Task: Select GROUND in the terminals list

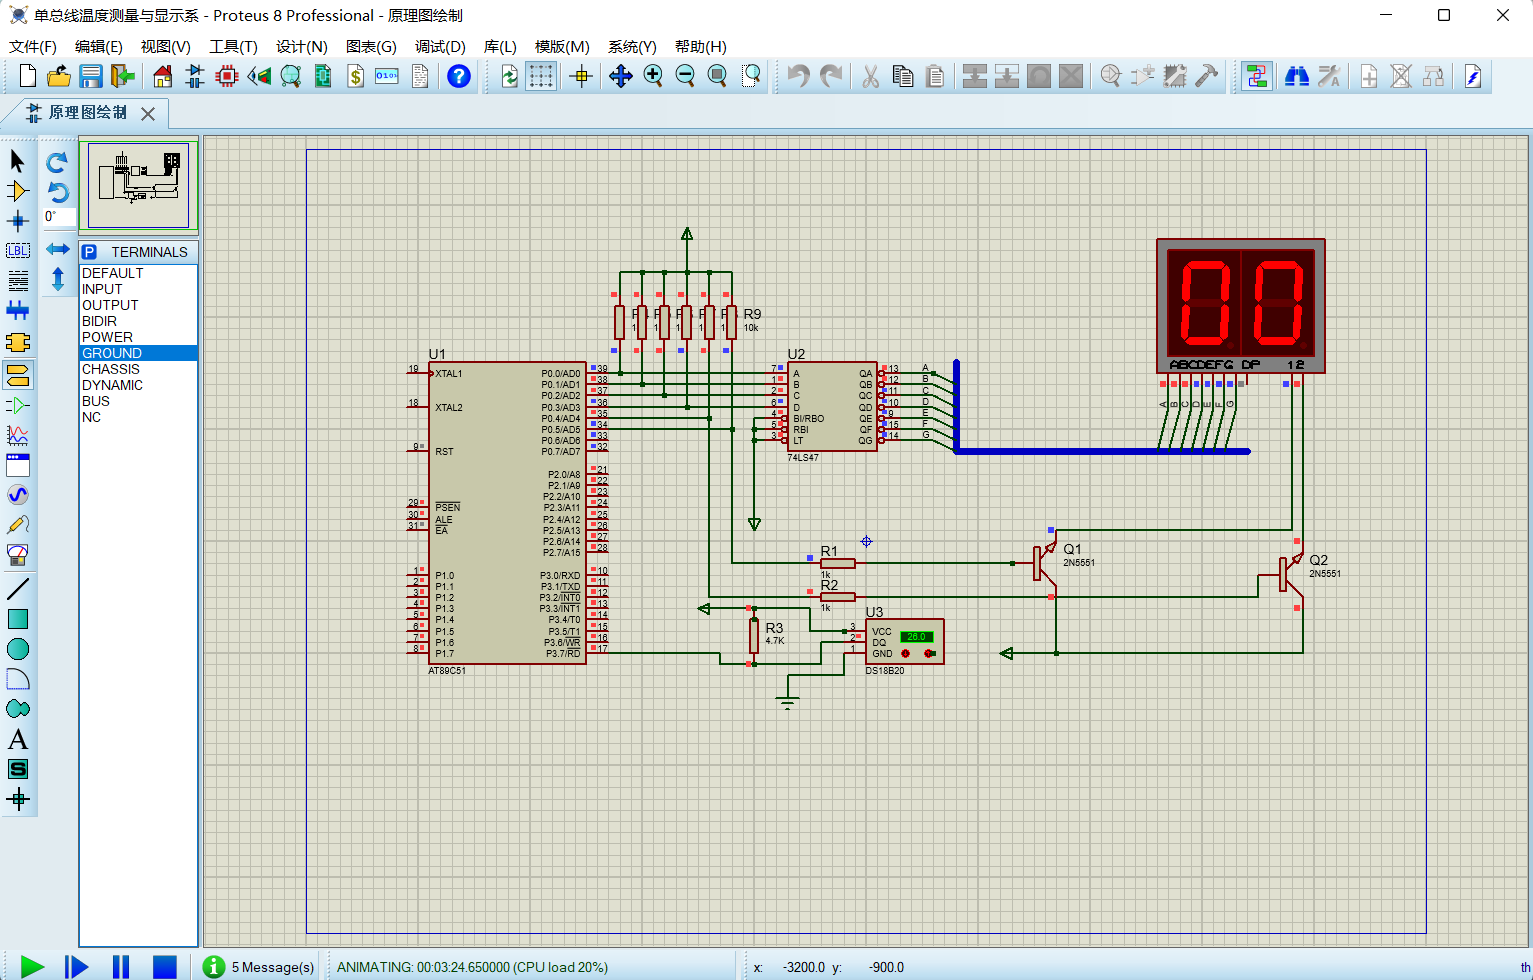Action: coord(138,353)
